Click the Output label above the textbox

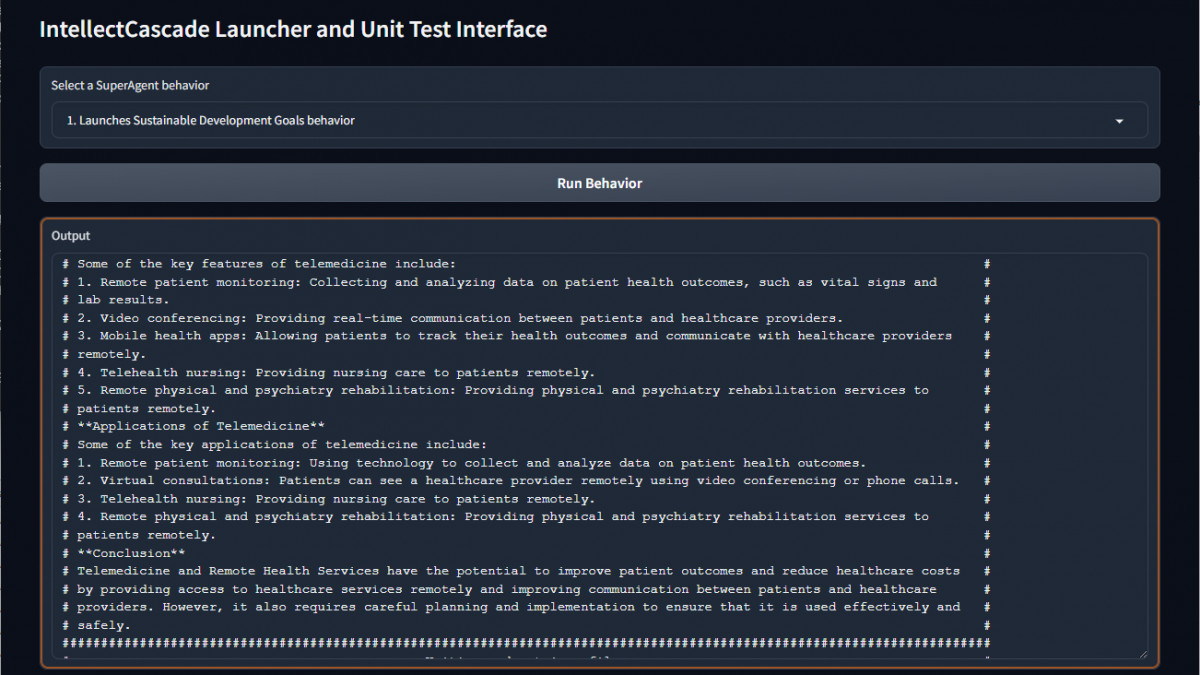[71, 236]
